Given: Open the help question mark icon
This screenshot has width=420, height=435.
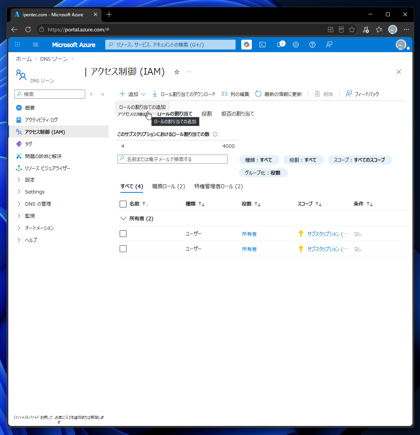Looking at the screenshot, I should 312,45.
